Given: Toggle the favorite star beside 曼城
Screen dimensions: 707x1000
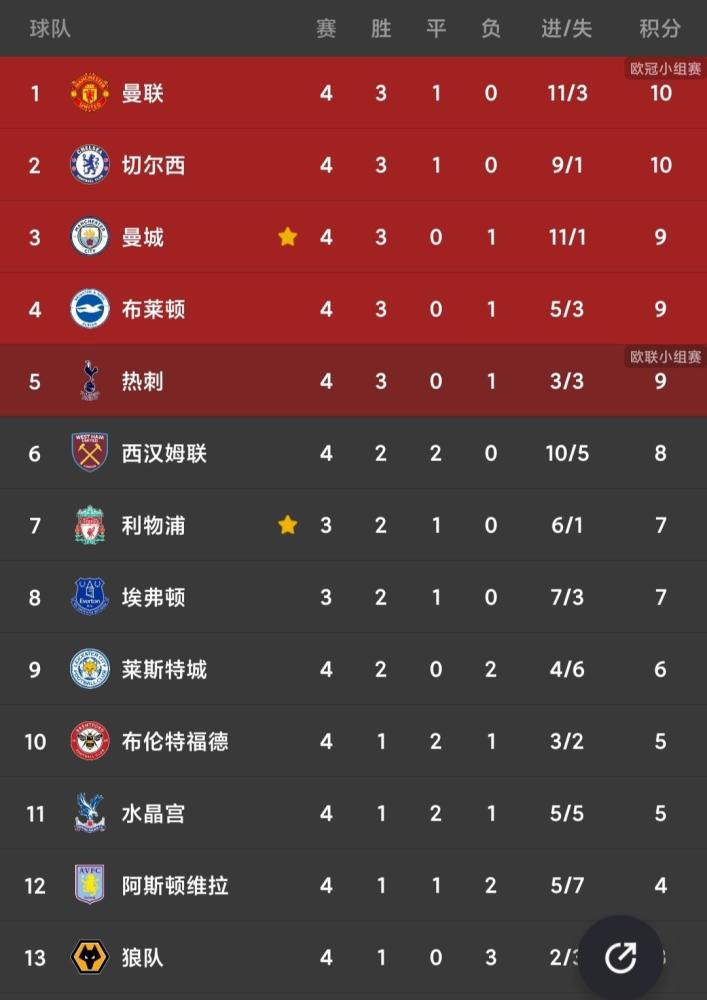Looking at the screenshot, I should tap(288, 237).
